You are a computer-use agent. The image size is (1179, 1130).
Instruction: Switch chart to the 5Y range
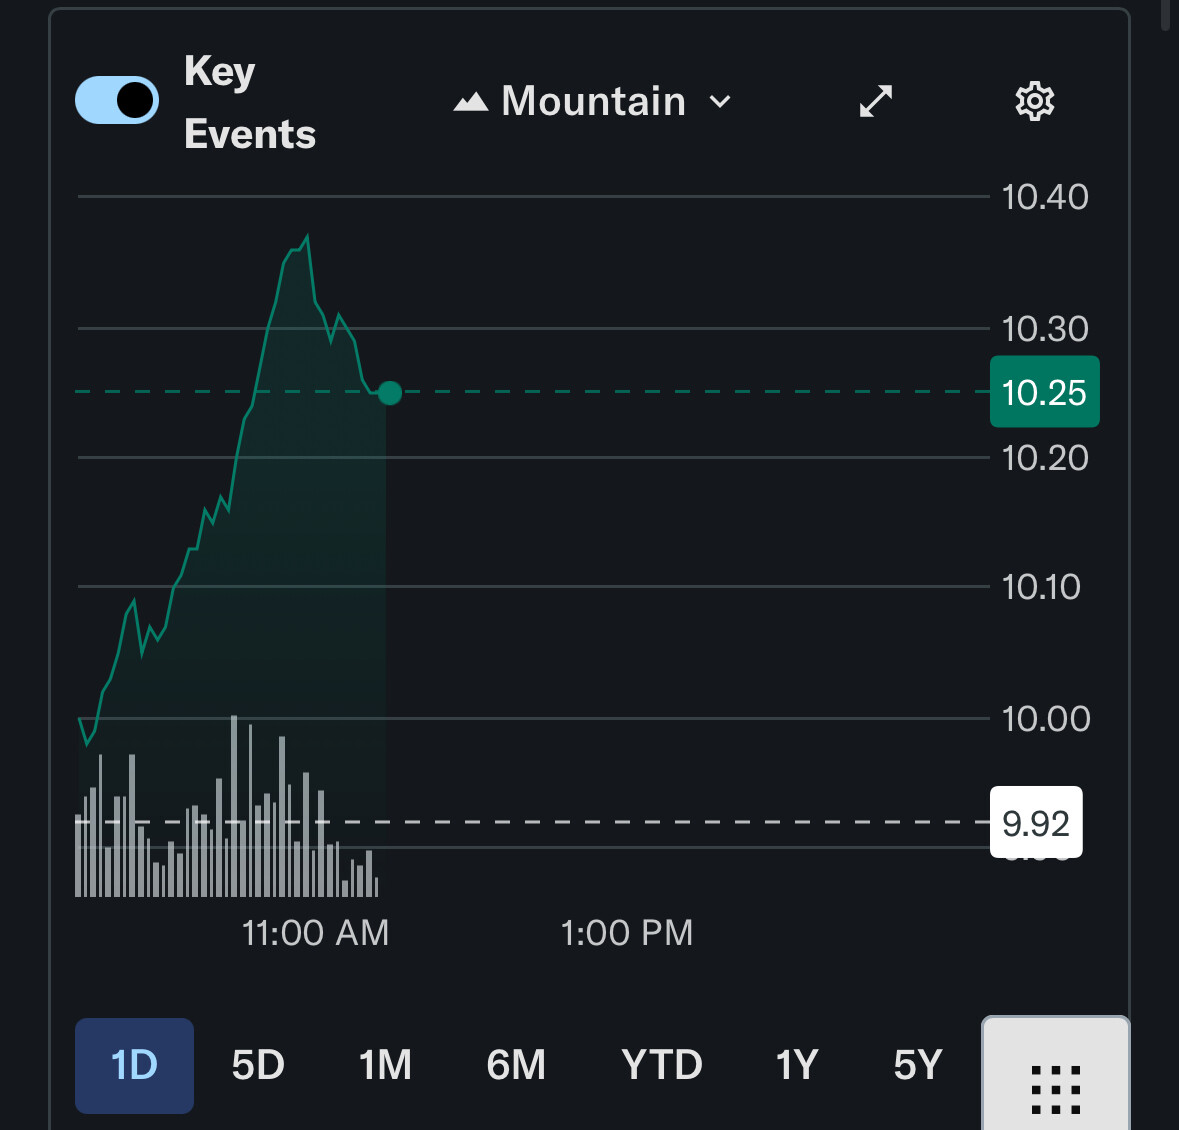(917, 1065)
